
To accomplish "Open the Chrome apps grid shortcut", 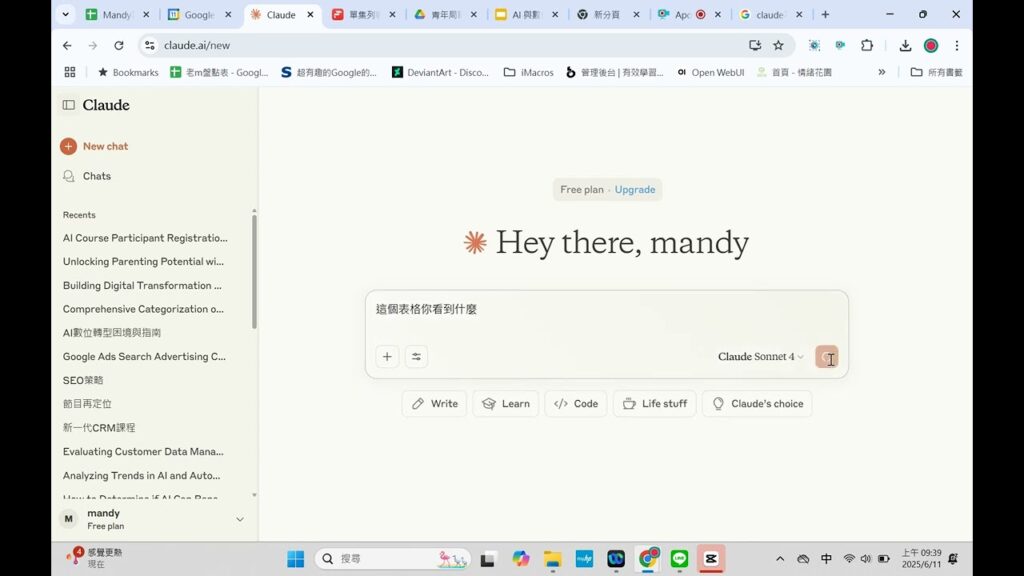I will coord(70,72).
